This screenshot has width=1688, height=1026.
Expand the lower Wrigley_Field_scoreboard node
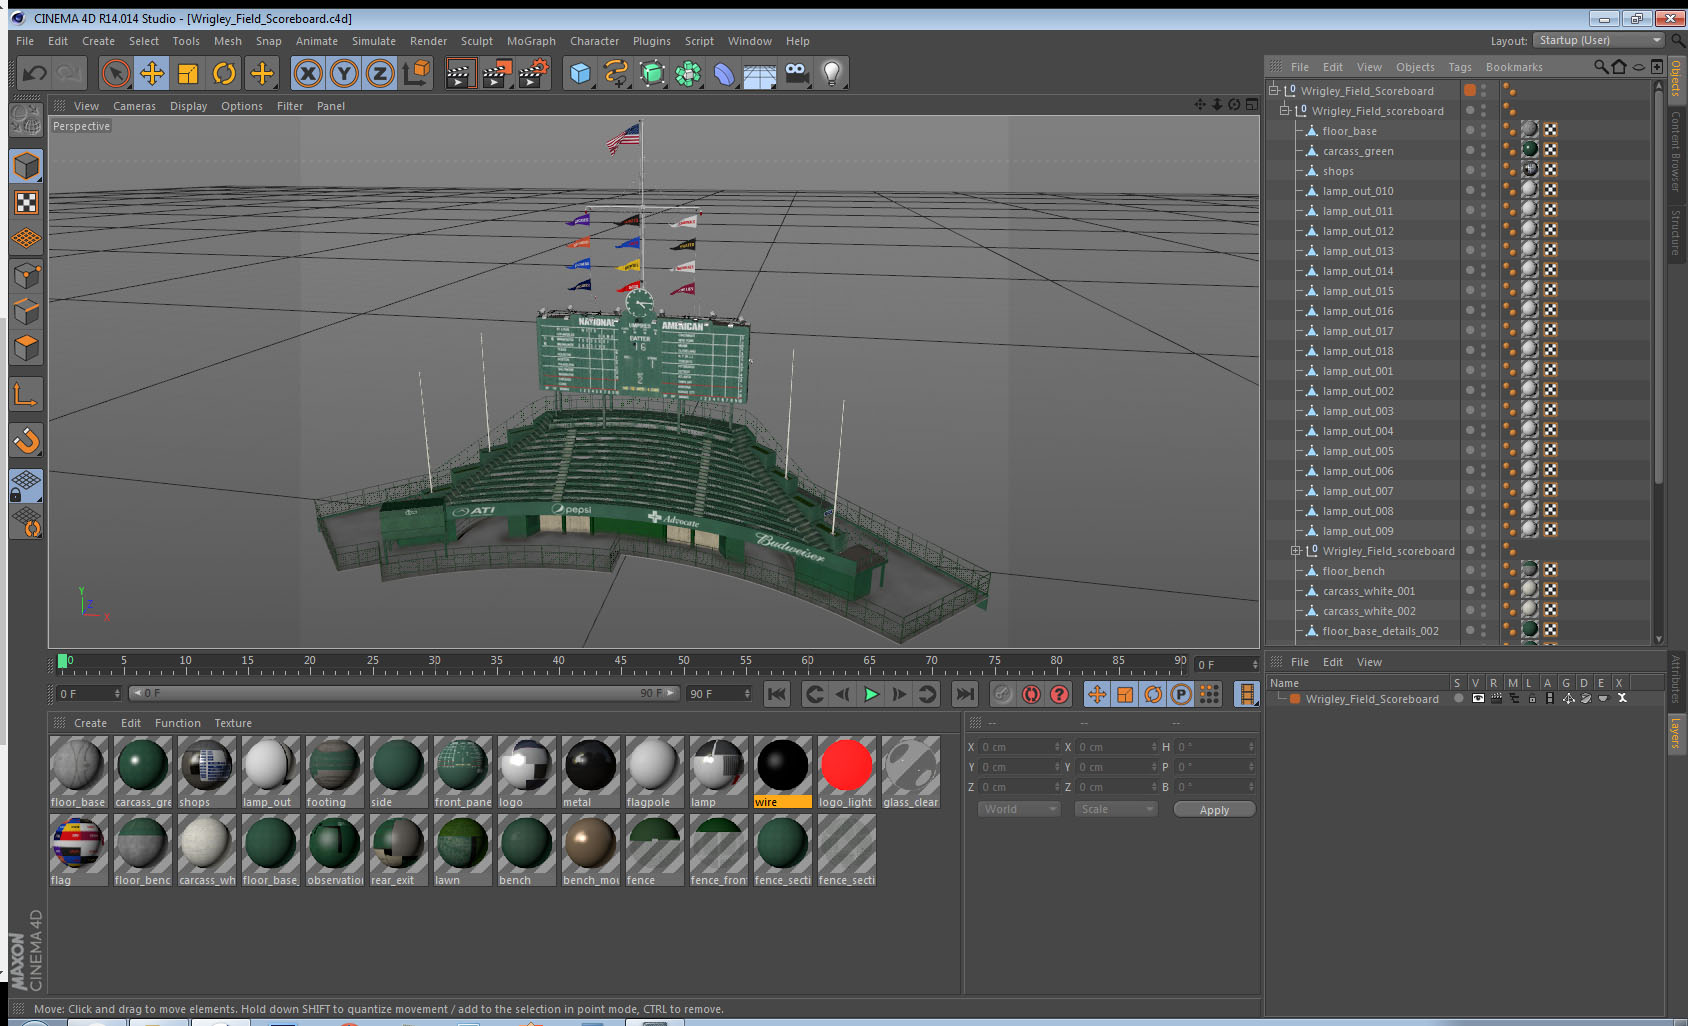coord(1296,550)
